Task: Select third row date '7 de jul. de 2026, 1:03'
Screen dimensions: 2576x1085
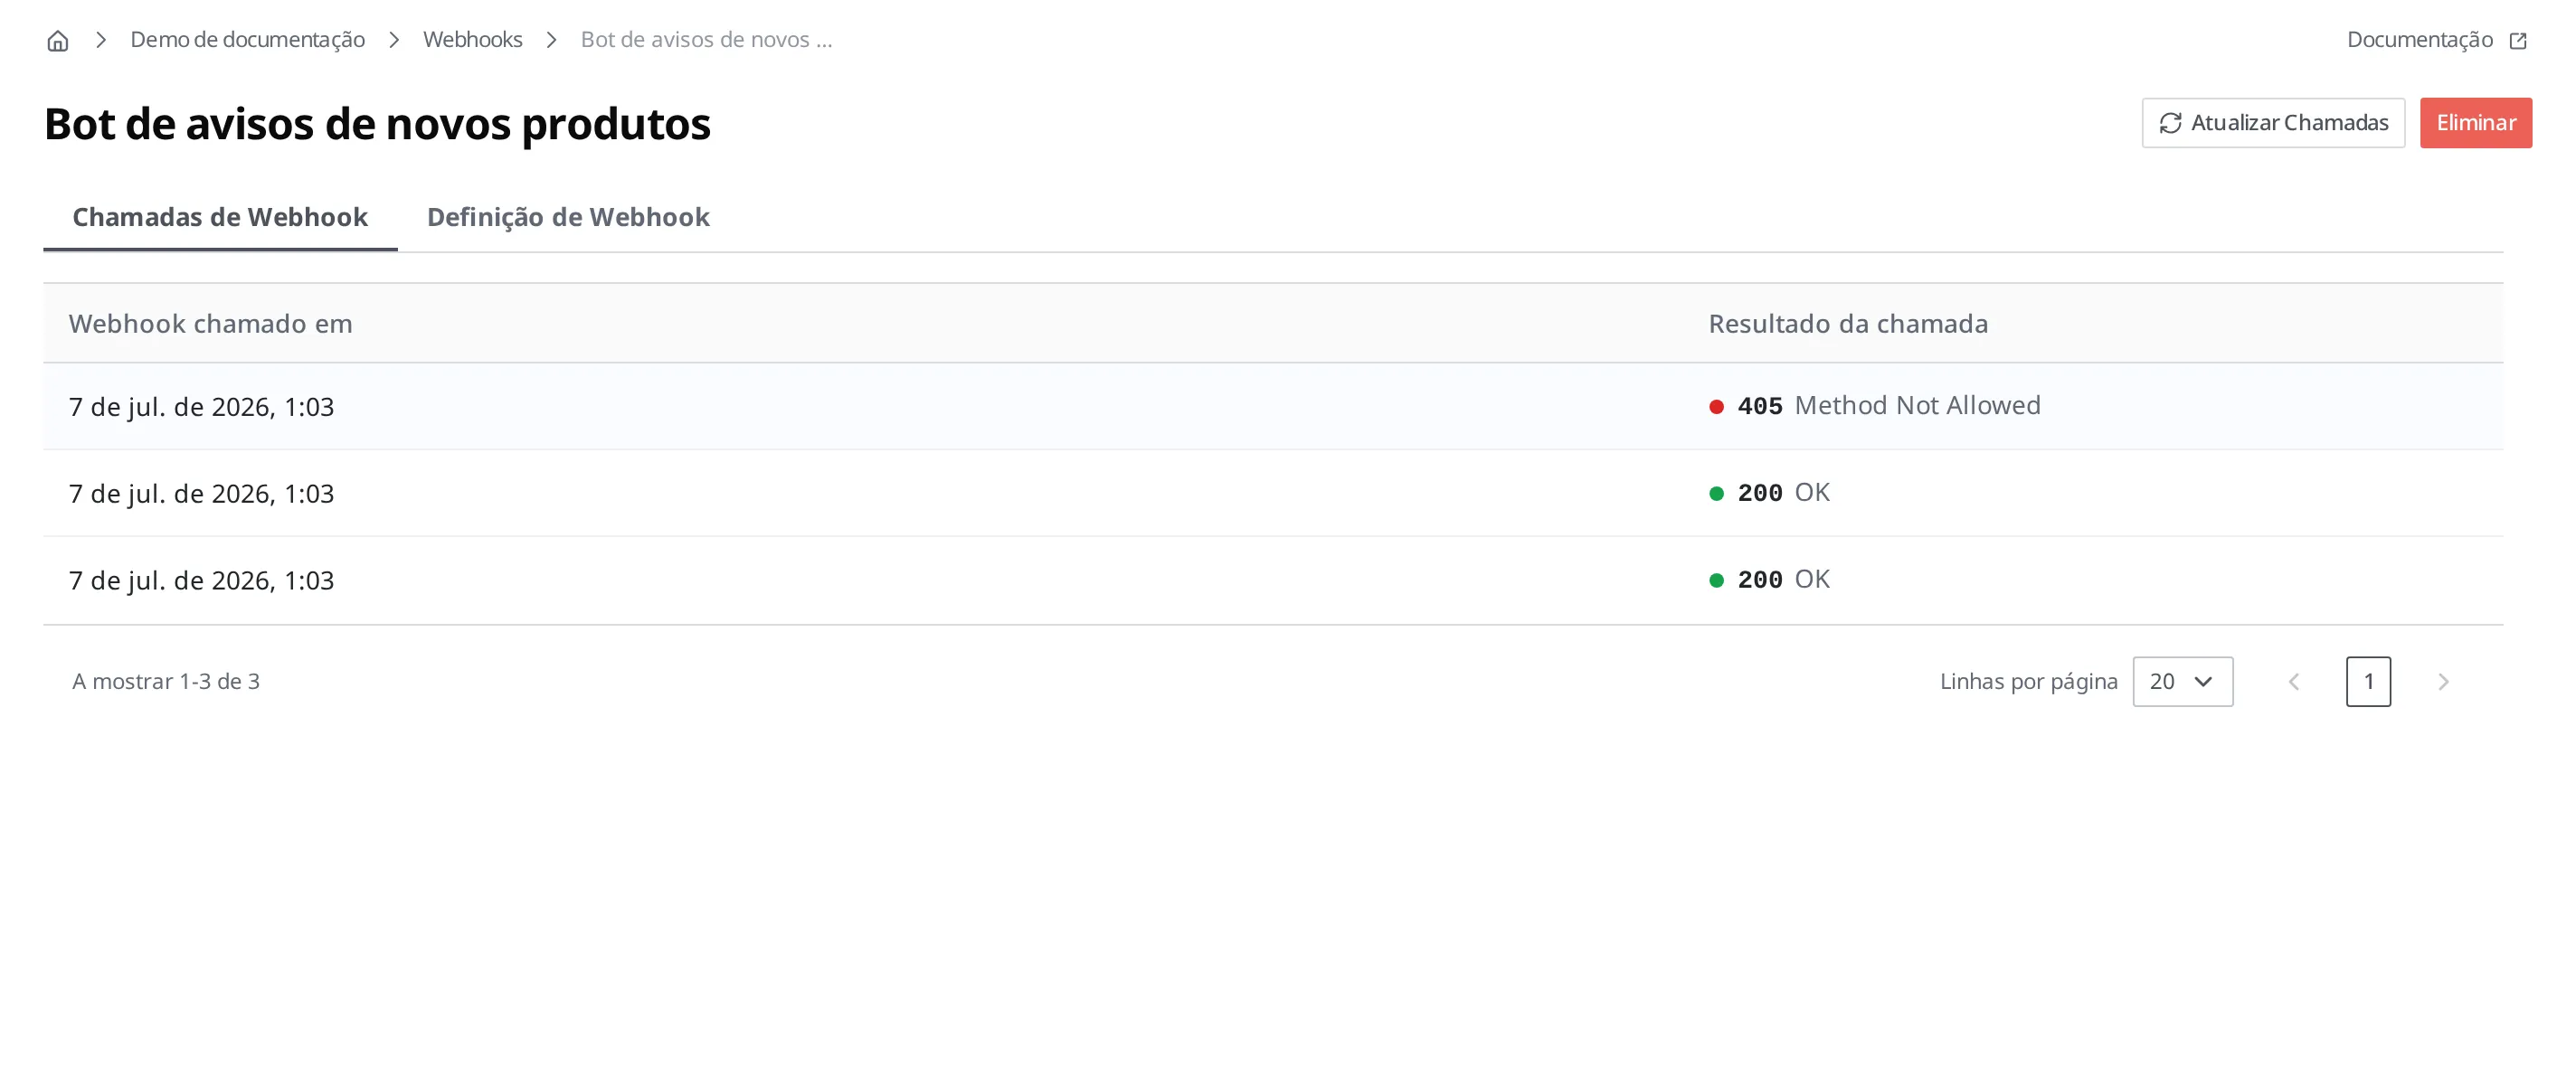Action: (201, 581)
